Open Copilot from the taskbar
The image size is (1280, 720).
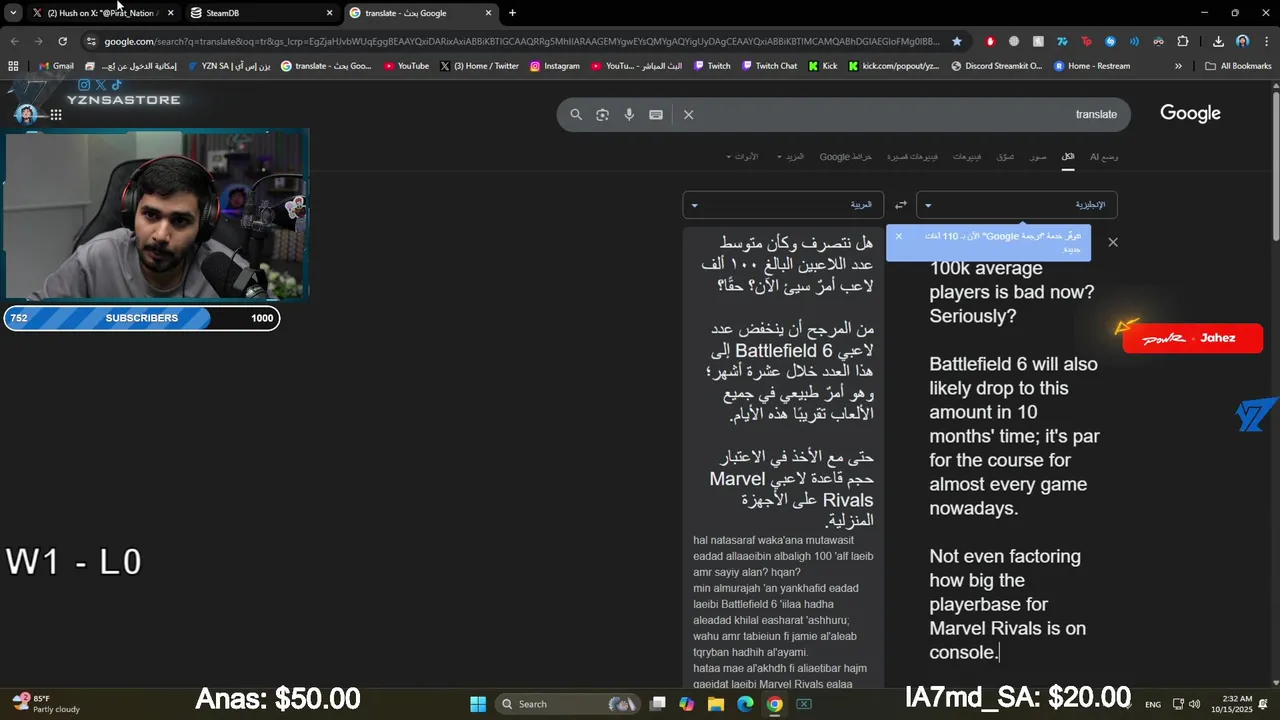[686, 704]
